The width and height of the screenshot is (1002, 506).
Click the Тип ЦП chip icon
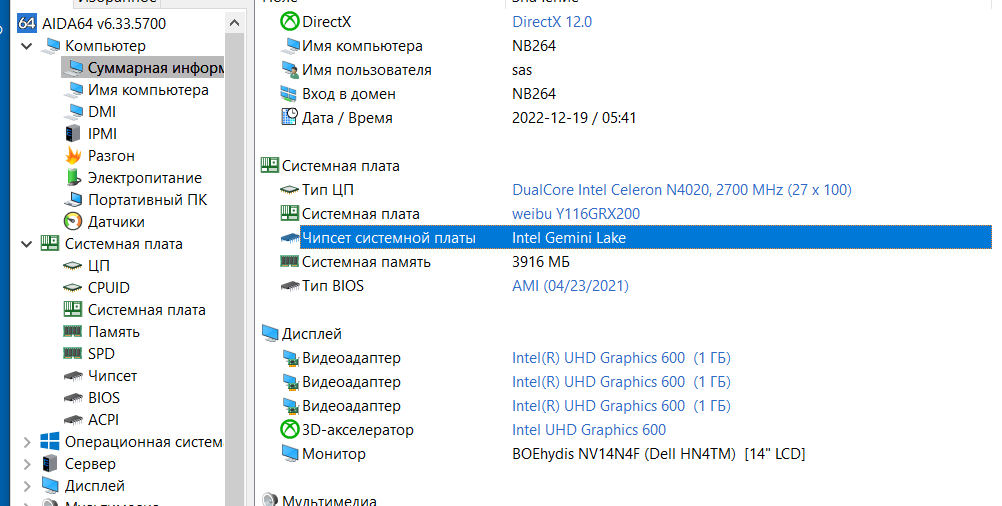pyautogui.click(x=290, y=190)
